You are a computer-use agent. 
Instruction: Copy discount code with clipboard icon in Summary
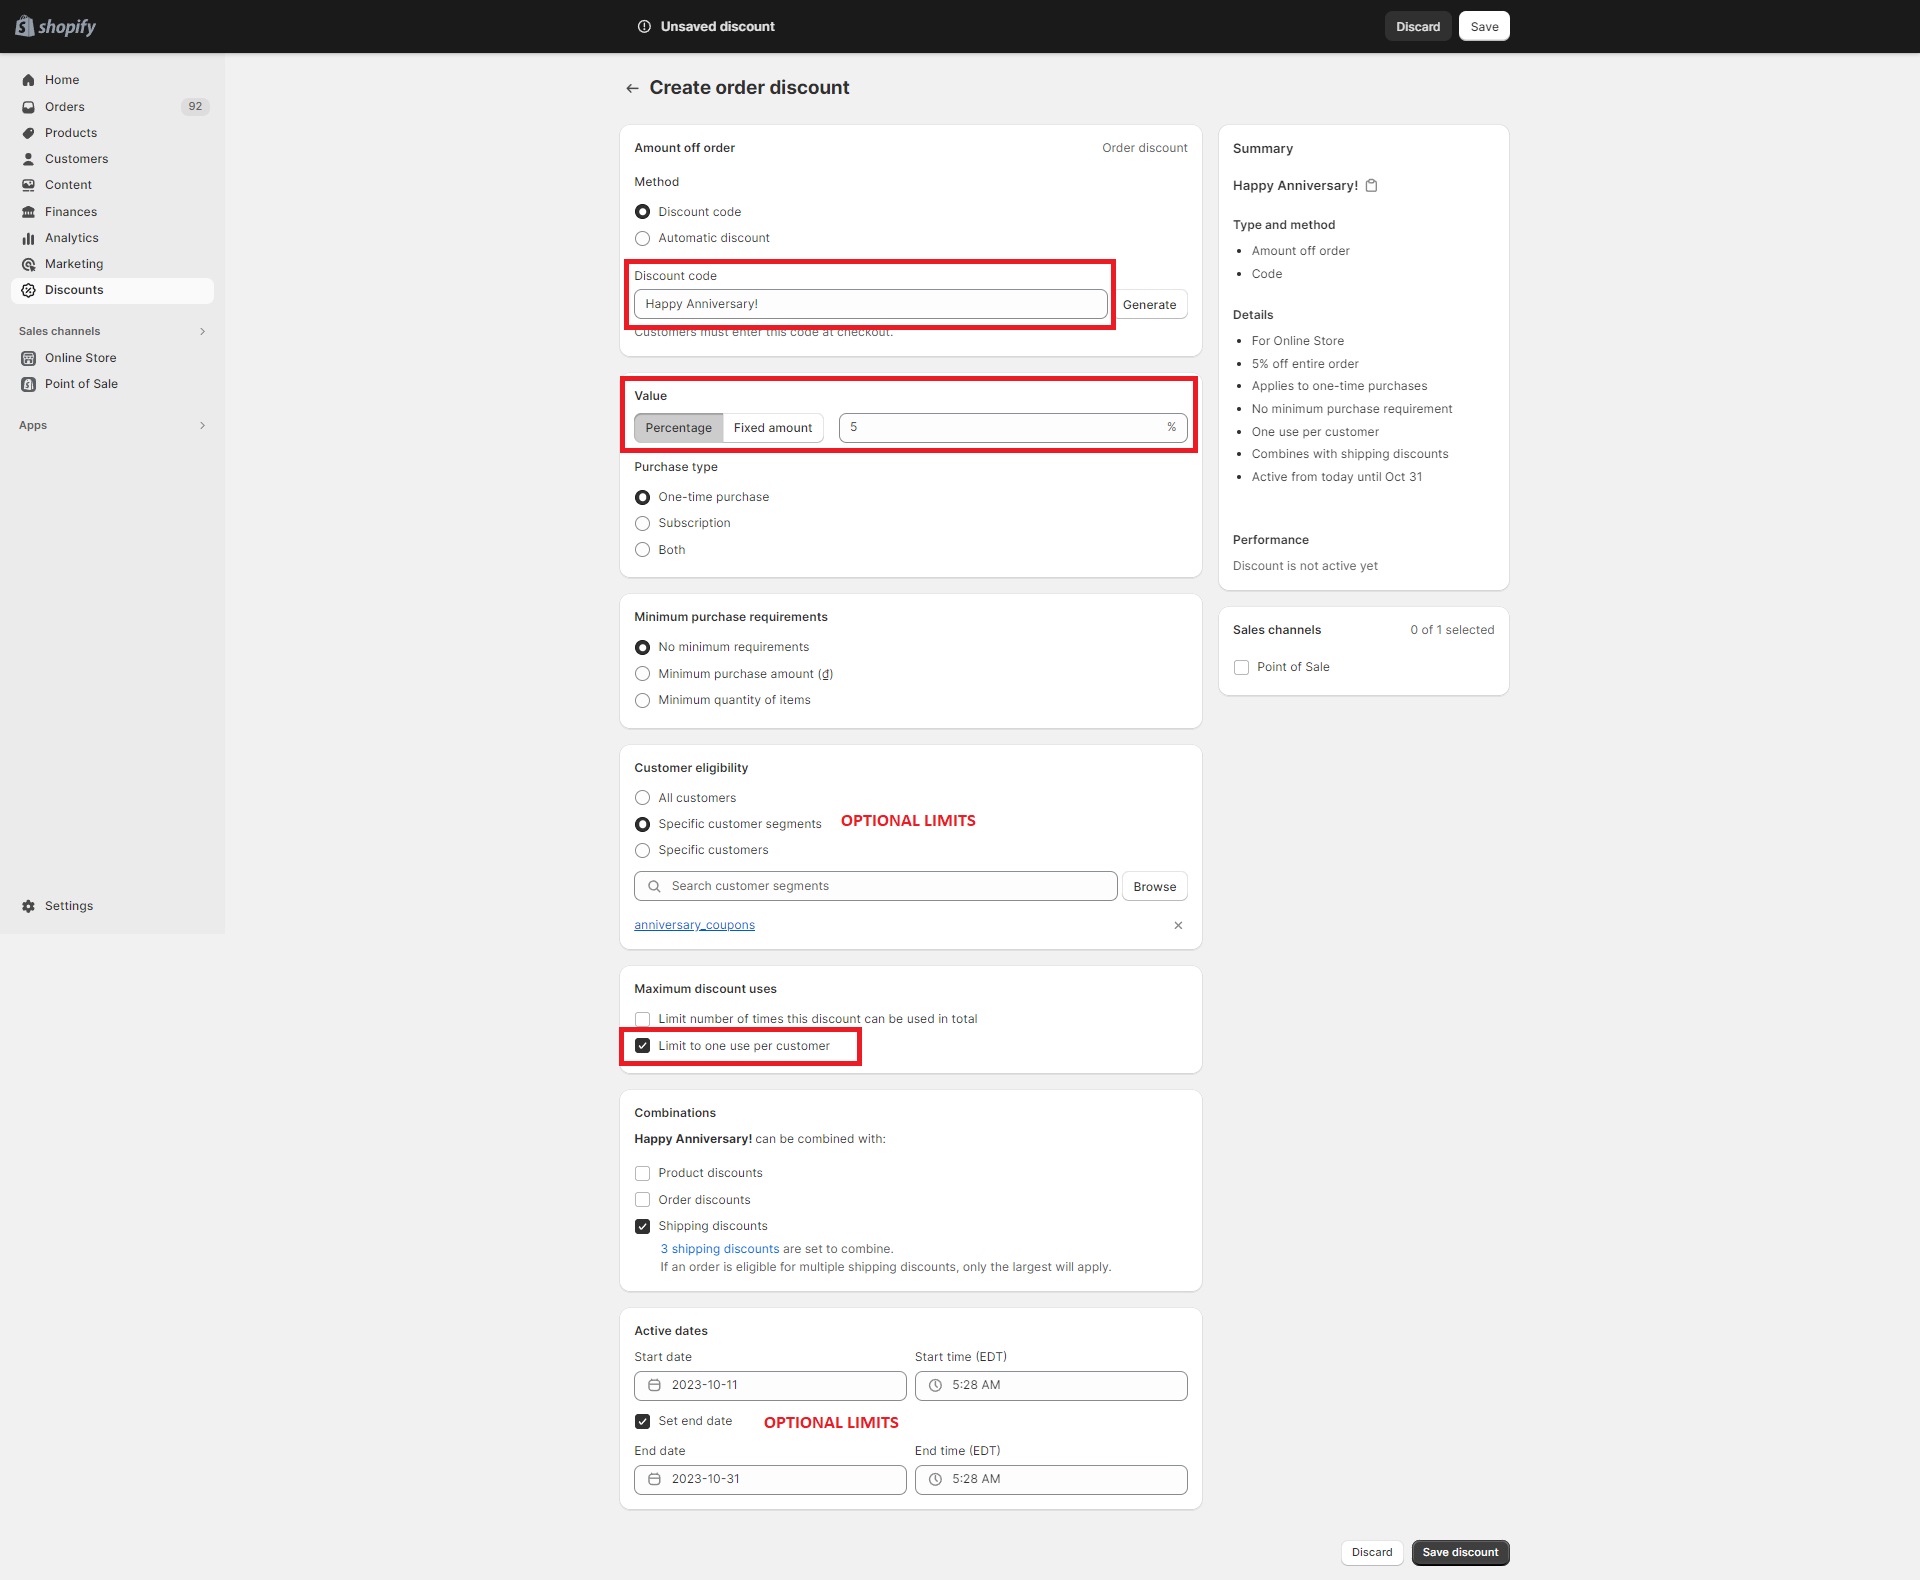point(1372,186)
